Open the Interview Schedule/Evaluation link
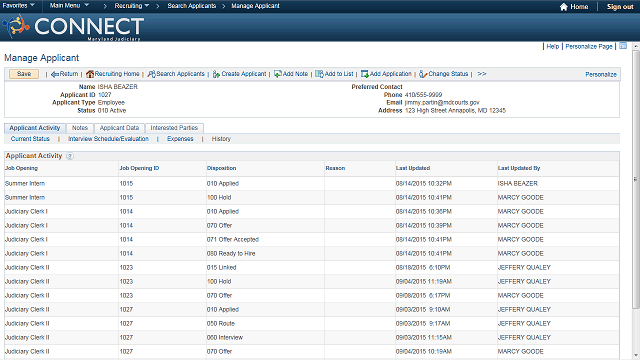 108,139
